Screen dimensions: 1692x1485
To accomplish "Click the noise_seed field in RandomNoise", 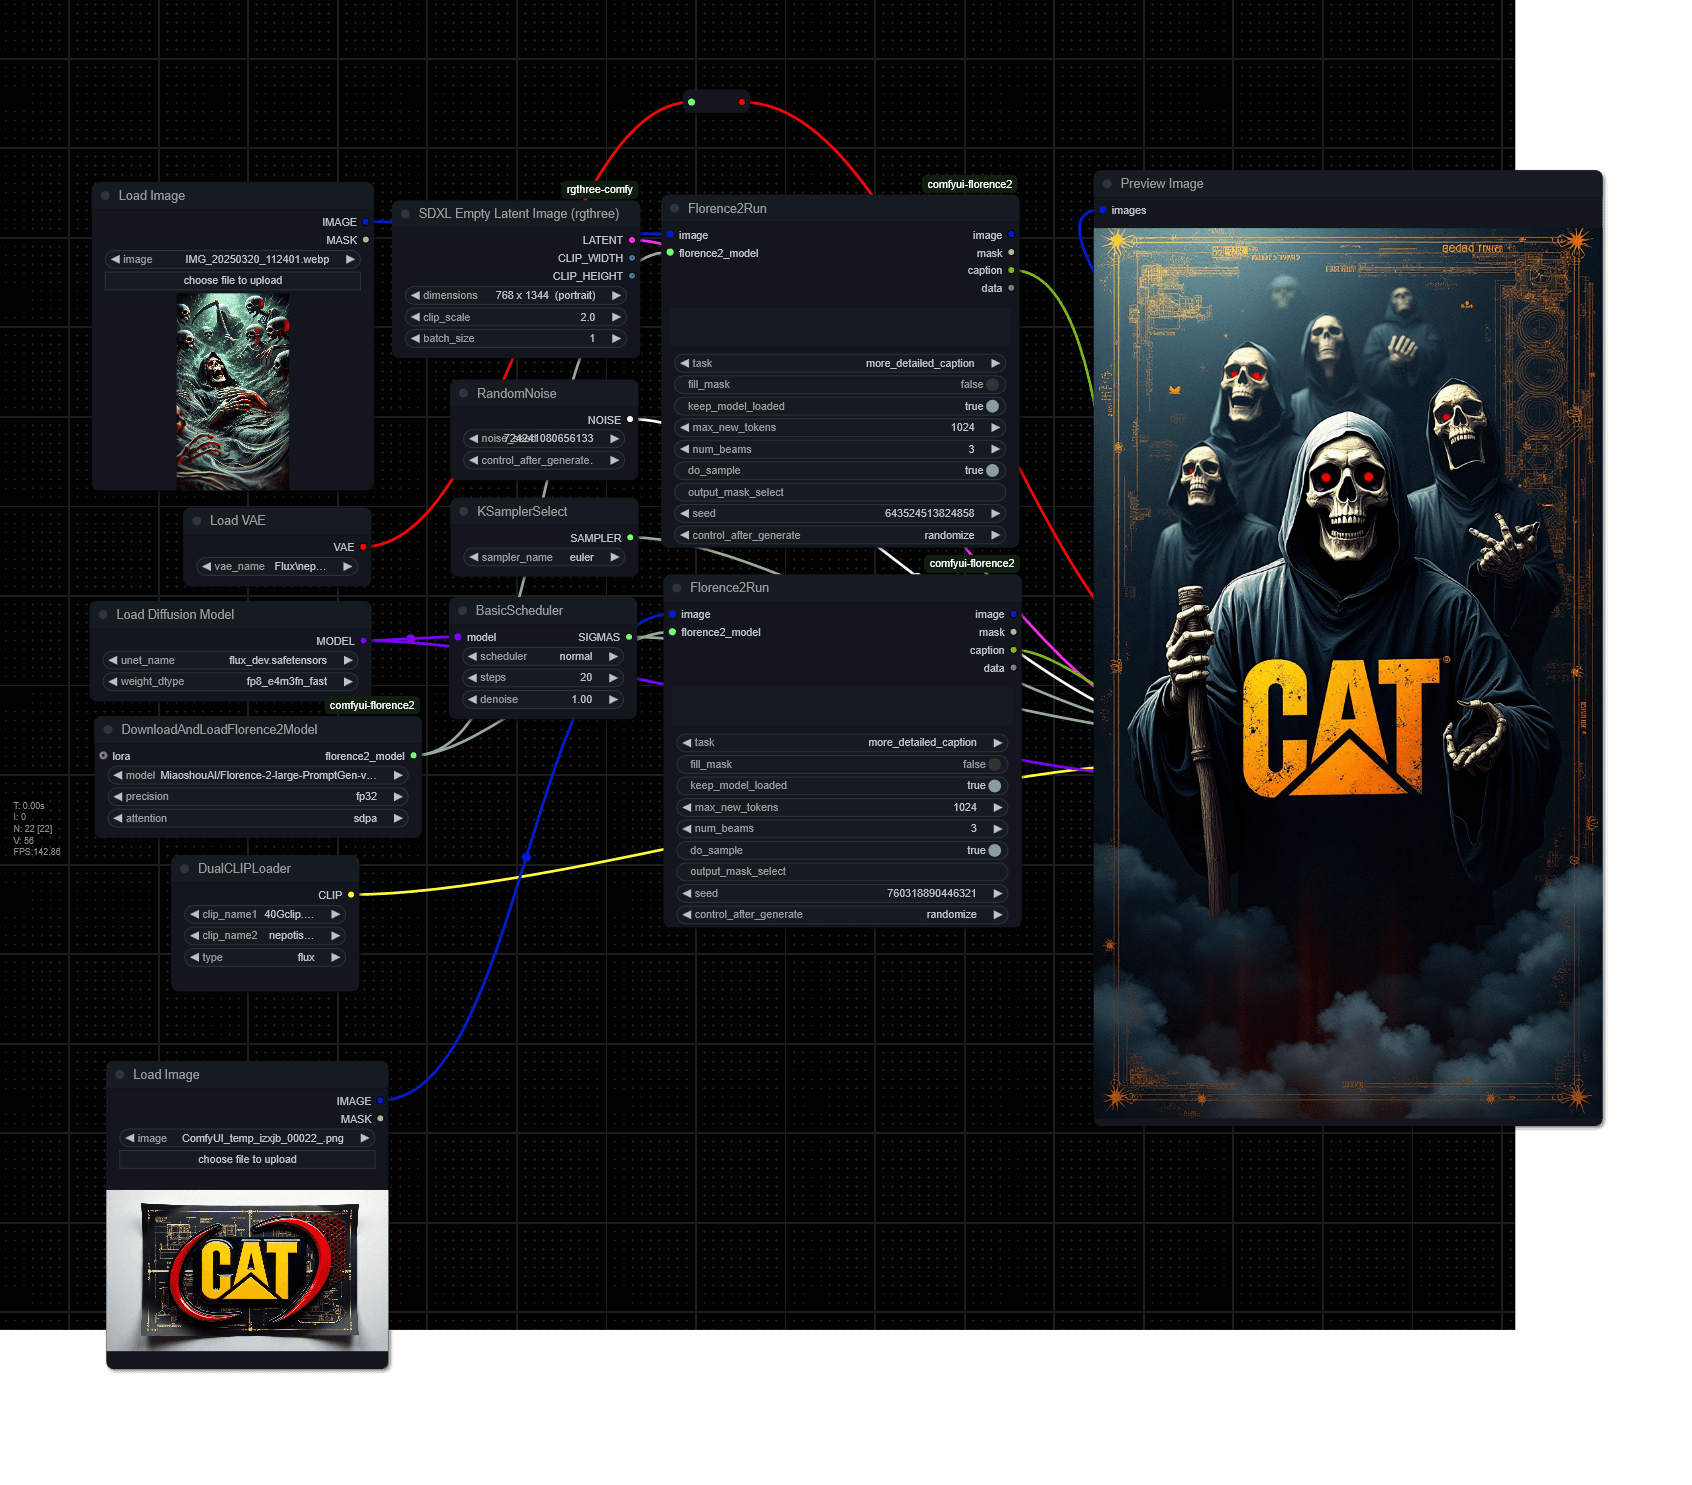I will 544,439.
